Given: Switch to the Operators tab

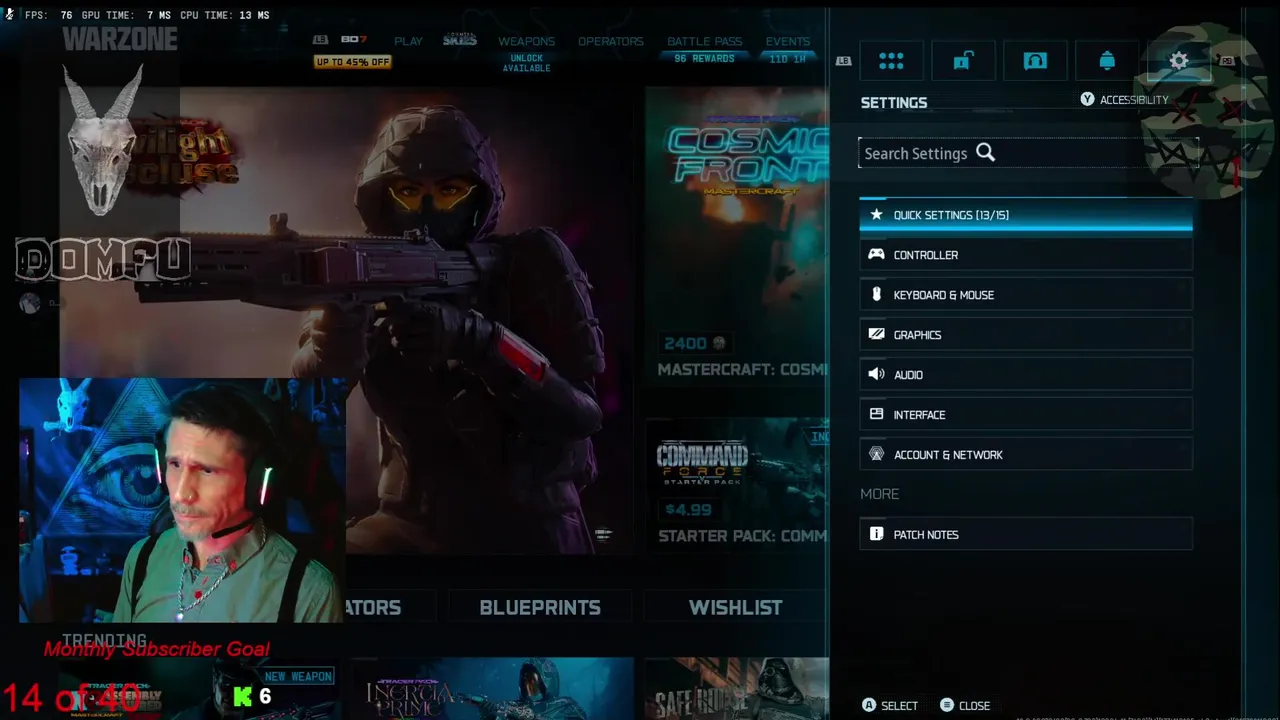Looking at the screenshot, I should coord(610,41).
